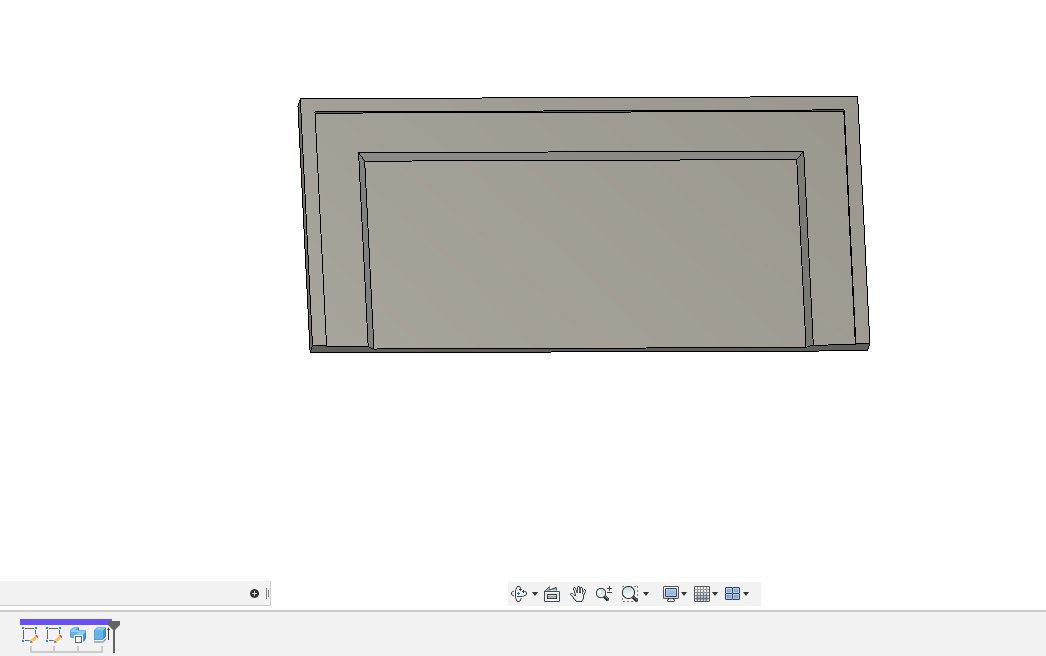This screenshot has width=1046, height=656.
Task: Select the combine bodies feature in timeline
Action: point(78,635)
